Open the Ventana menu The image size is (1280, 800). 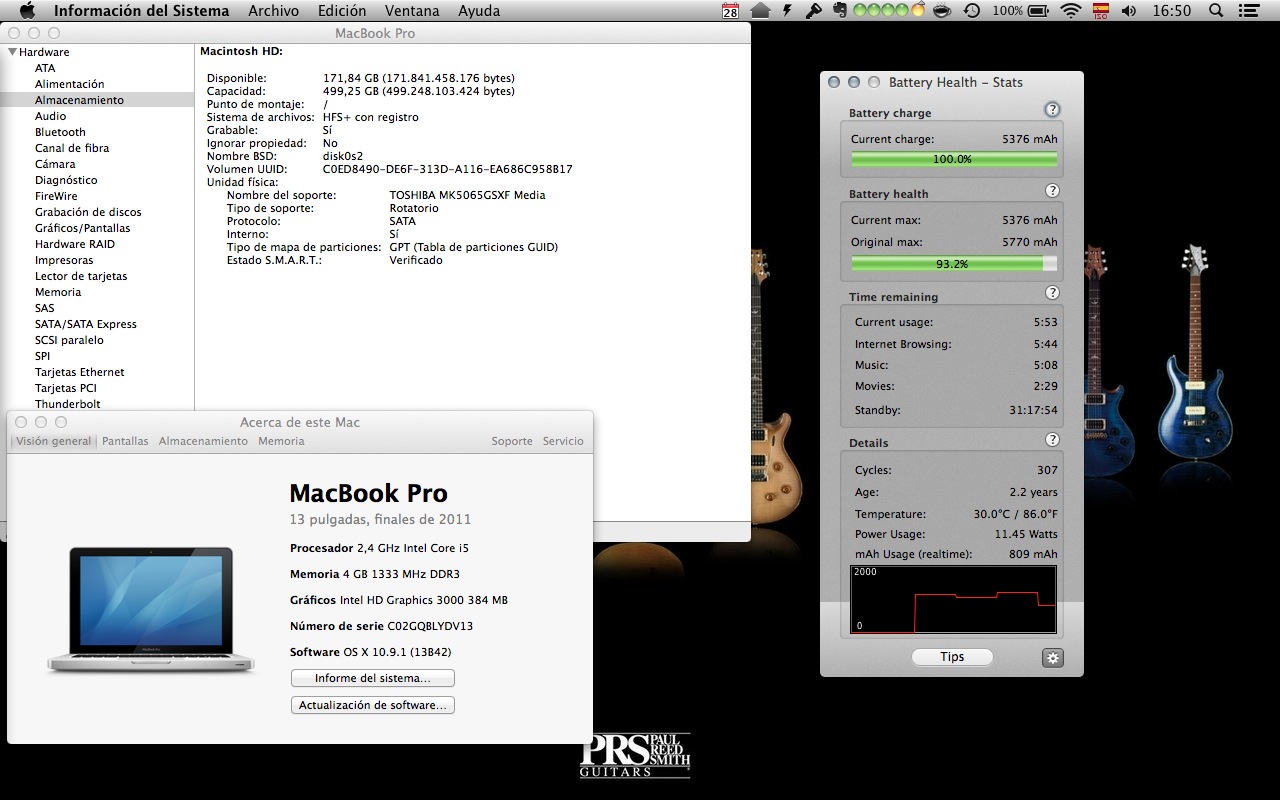pyautogui.click(x=412, y=11)
